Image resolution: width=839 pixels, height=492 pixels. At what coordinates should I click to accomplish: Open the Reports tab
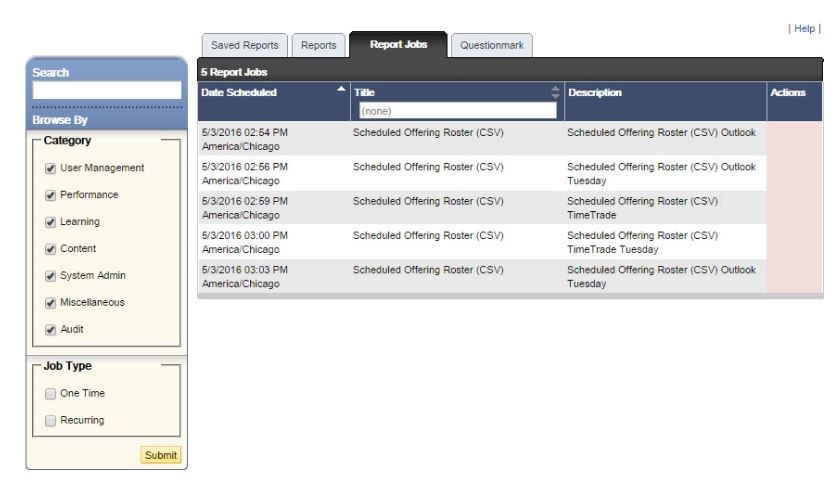tap(318, 46)
